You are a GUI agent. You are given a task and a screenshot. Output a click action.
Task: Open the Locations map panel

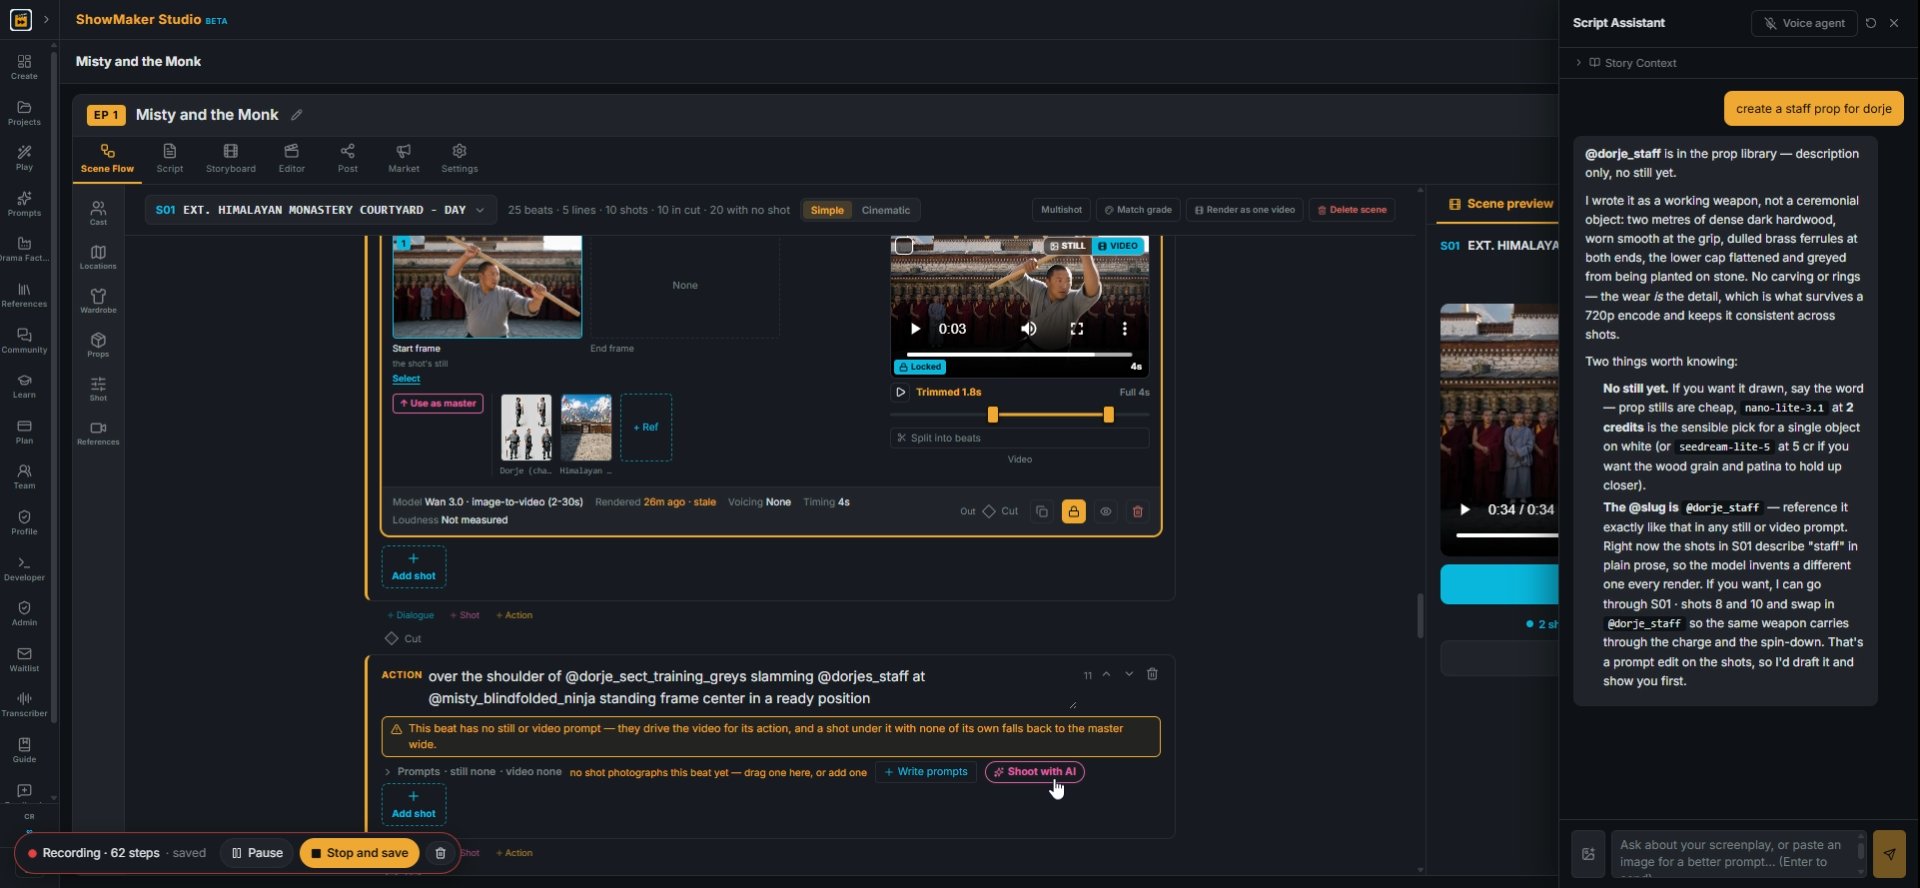pyautogui.click(x=98, y=256)
